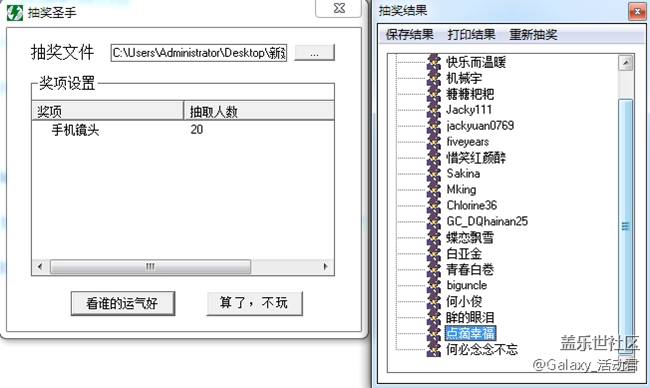
Task: Select winner biguncle in results
Action: (466, 285)
